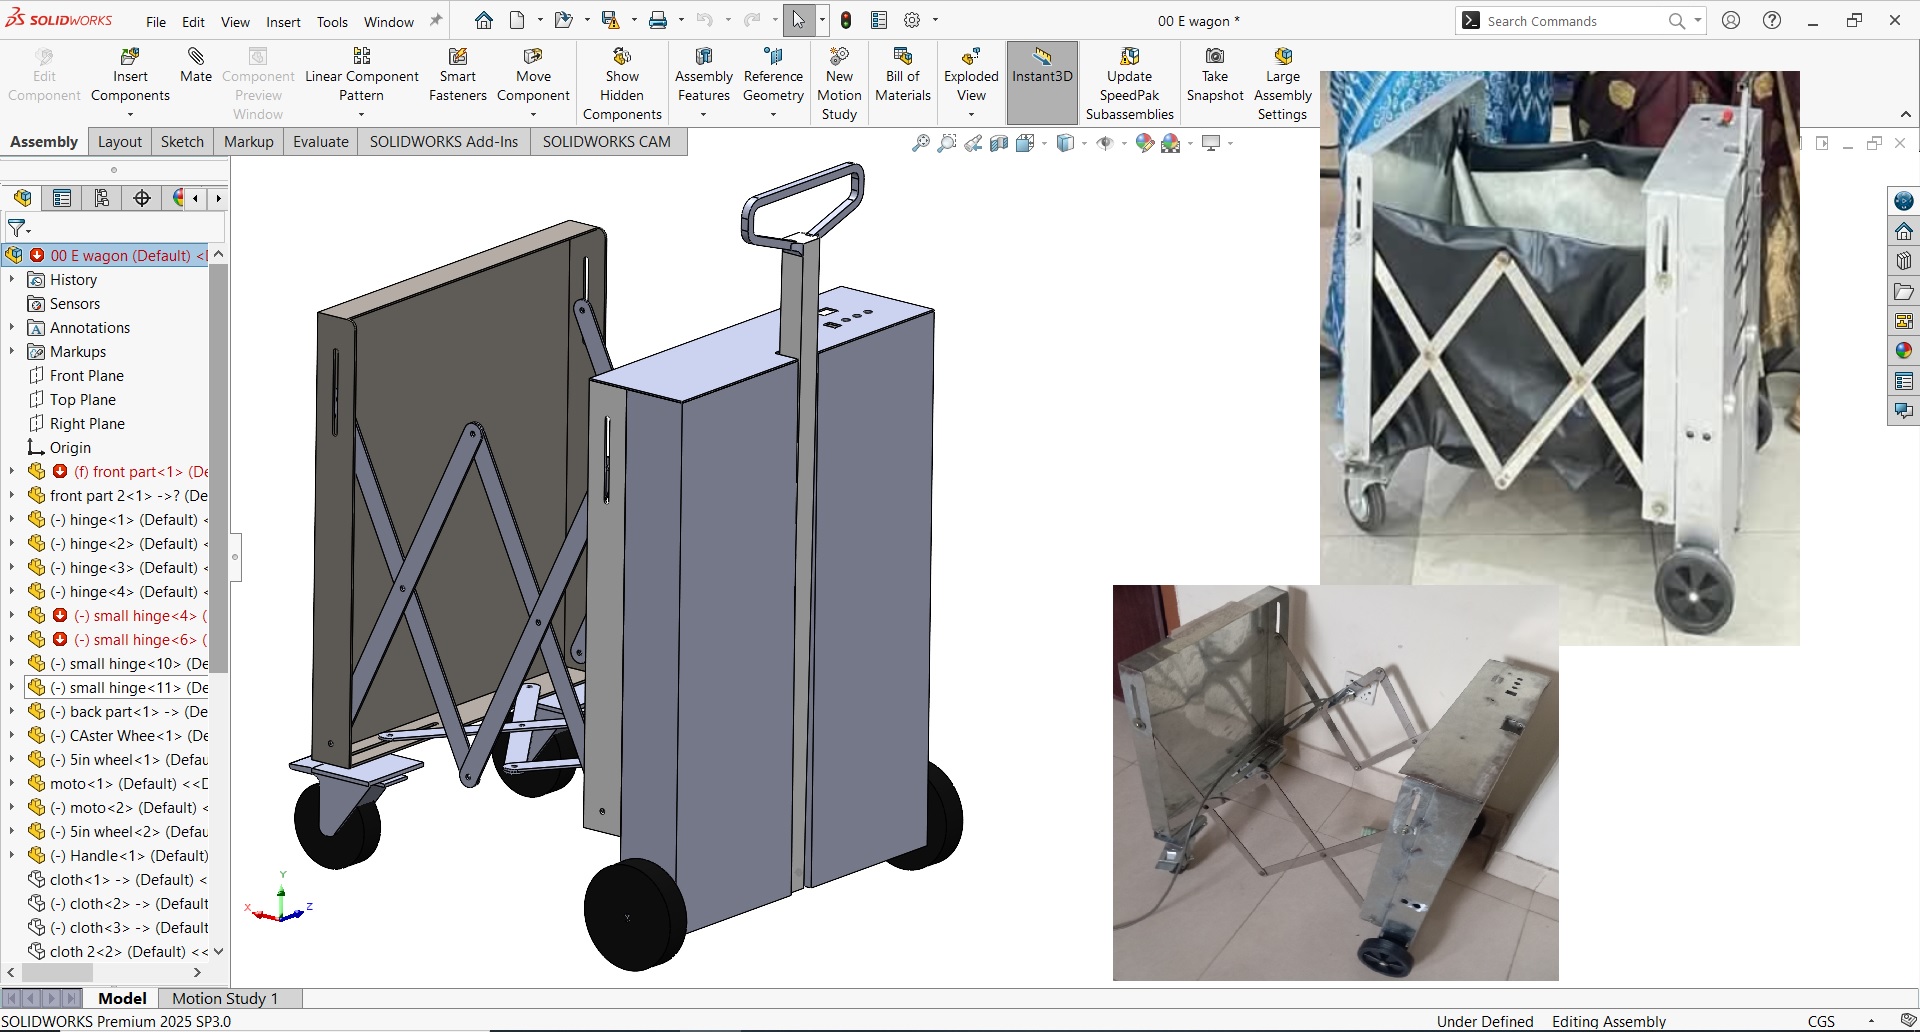Open the Insert Components dropdown arrow
1920x1032 pixels.
coord(130,115)
